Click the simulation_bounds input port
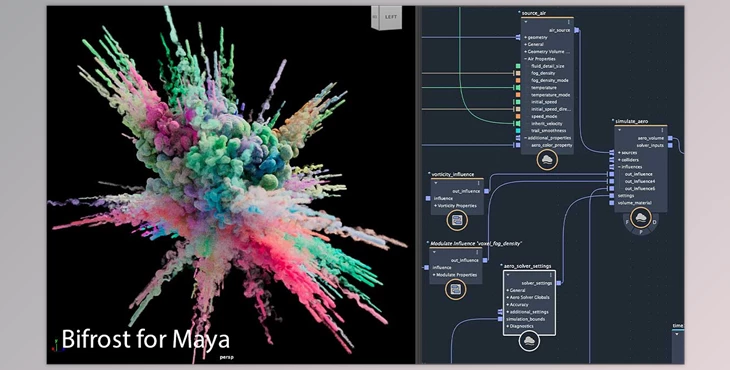 tap(500, 319)
